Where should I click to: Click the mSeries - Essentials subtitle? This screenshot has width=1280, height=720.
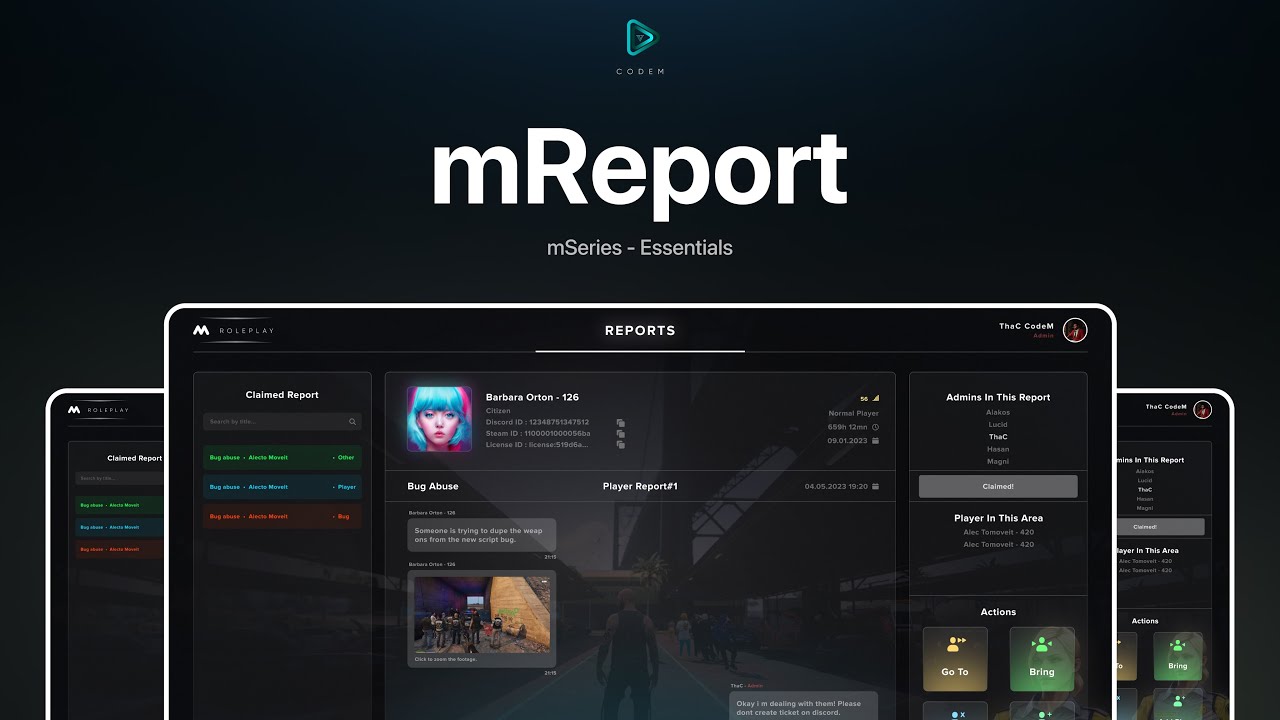[x=640, y=247]
